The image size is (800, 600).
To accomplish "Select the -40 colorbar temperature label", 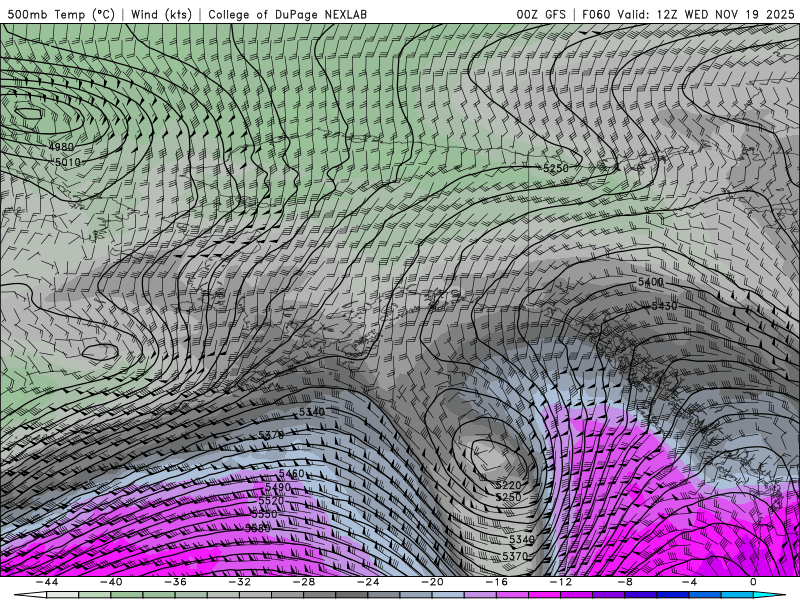I will (111, 582).
